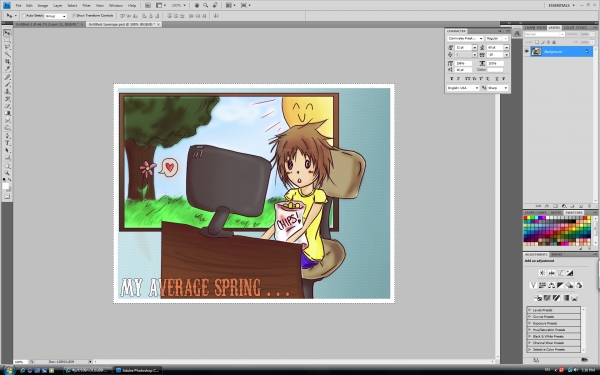Click the Zoom tool in the application bar
The height and width of the screenshot is (375, 600).
tap(205, 5)
